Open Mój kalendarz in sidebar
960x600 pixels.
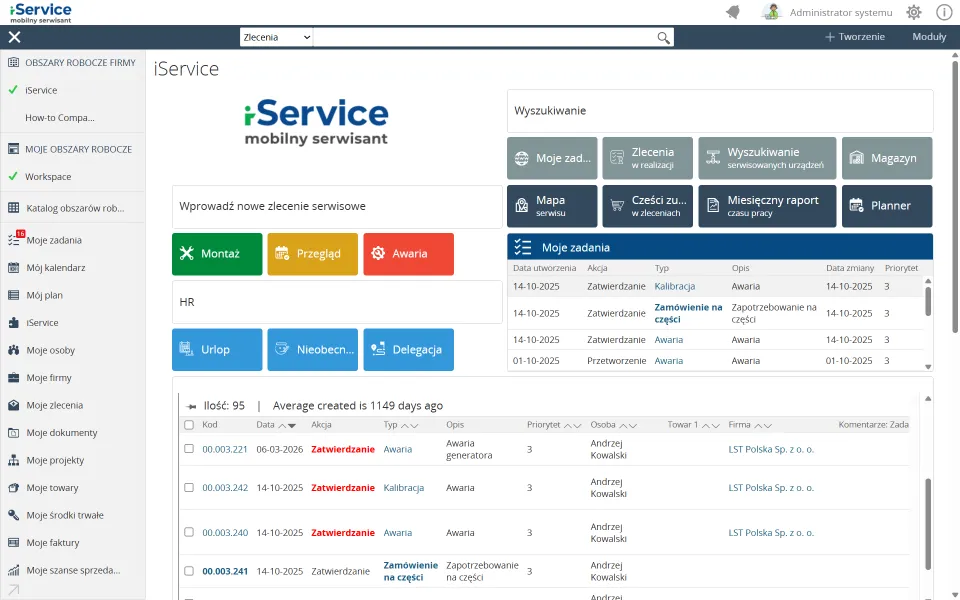tap(55, 268)
